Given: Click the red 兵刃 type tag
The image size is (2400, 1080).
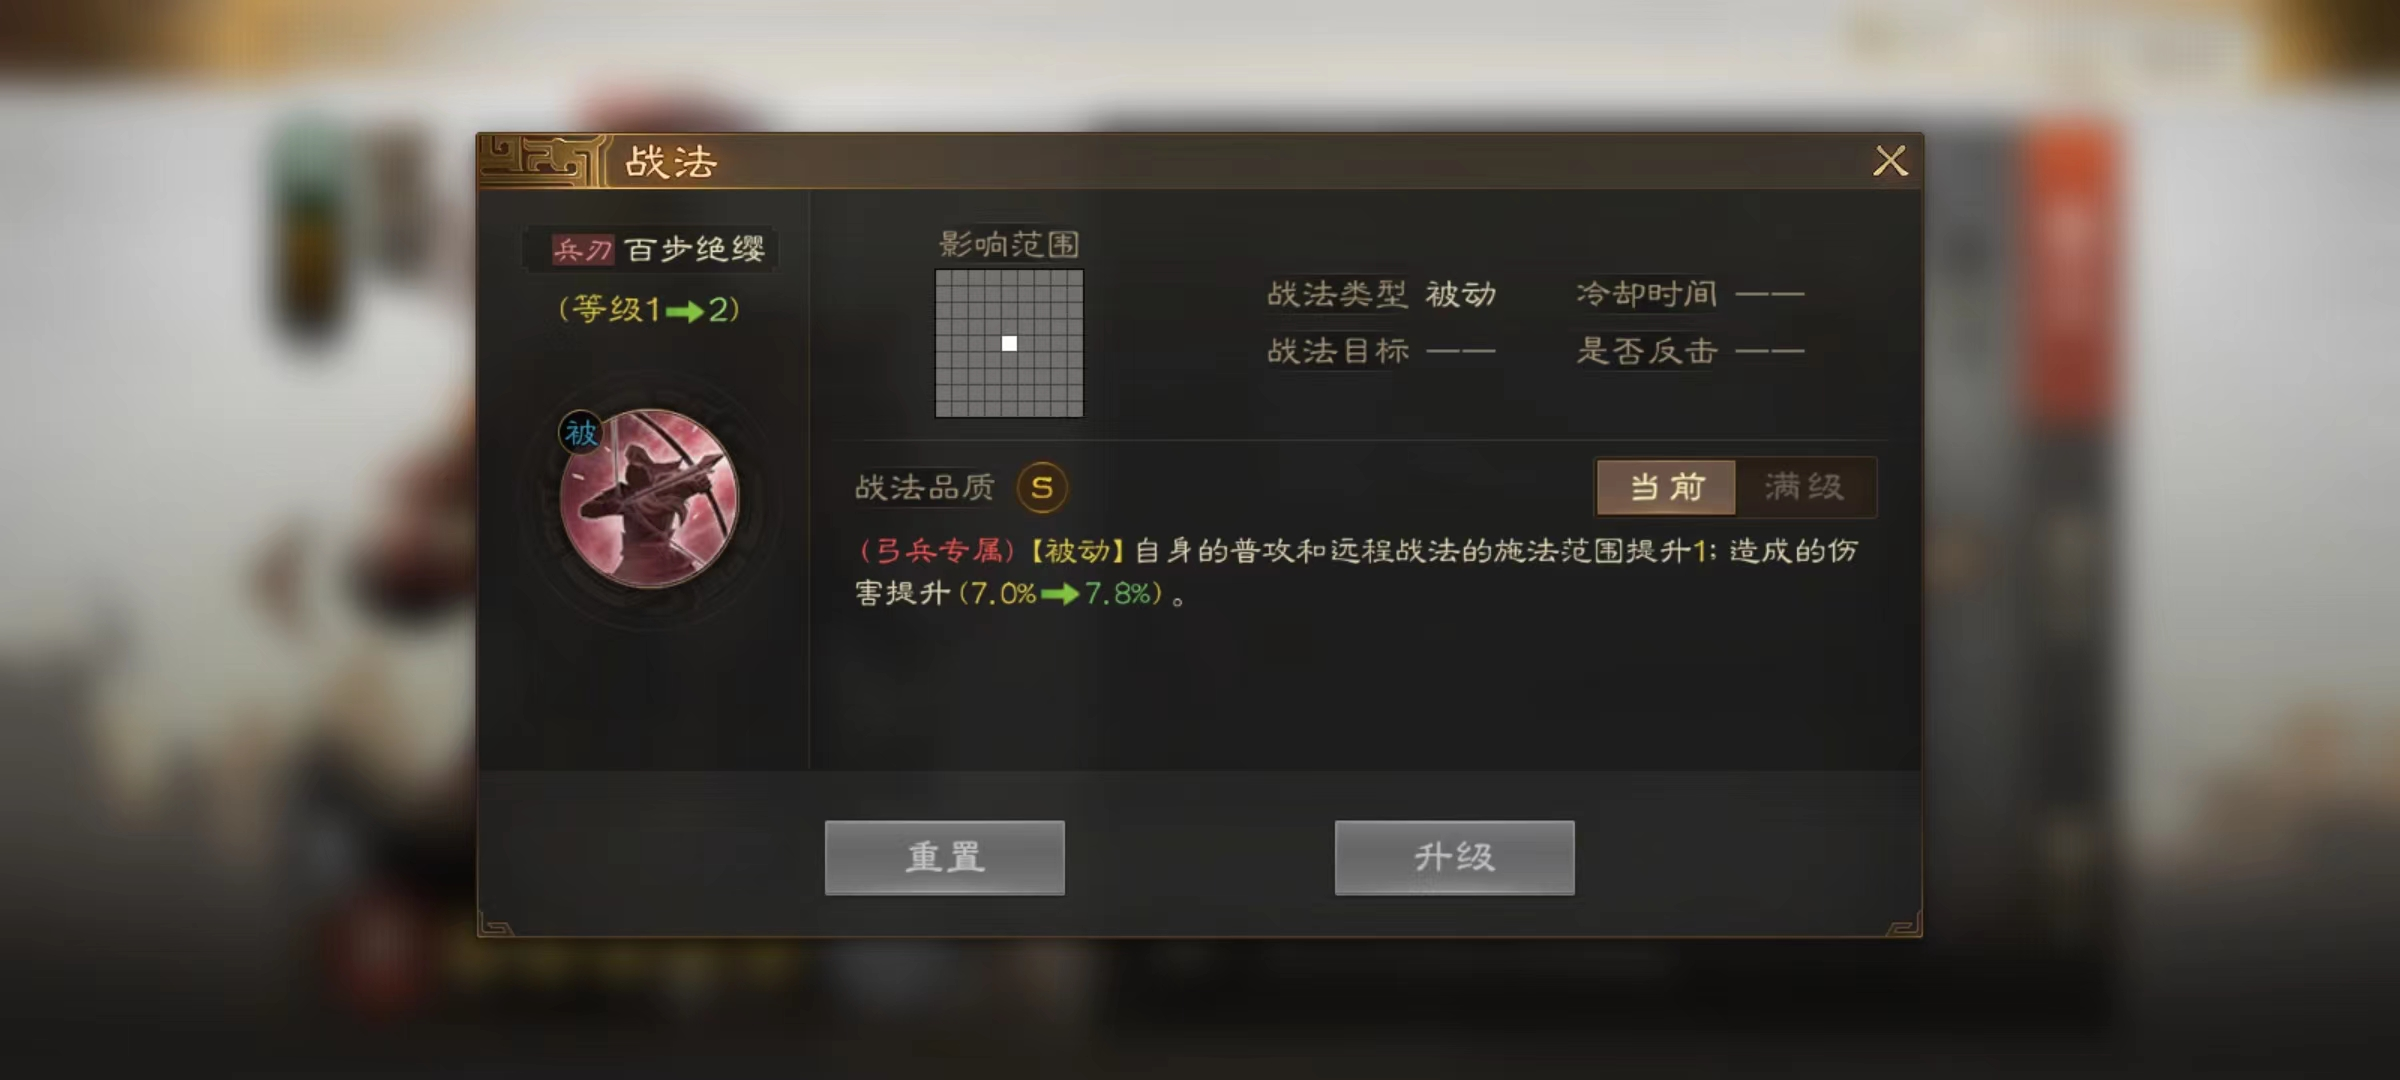Looking at the screenshot, I should pyautogui.click(x=582, y=249).
